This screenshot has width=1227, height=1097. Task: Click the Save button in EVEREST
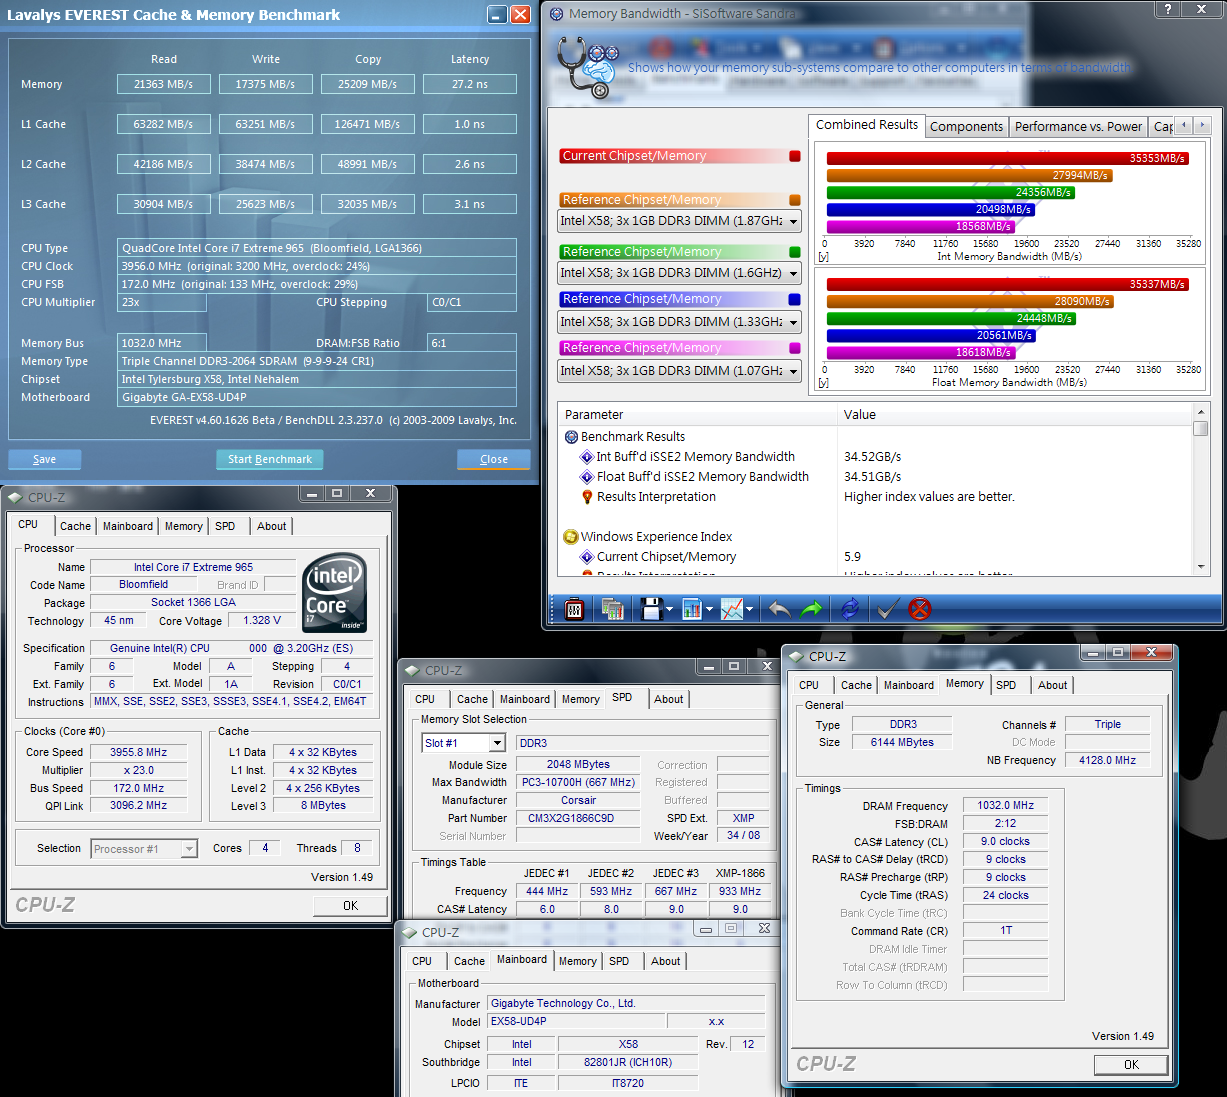(44, 460)
